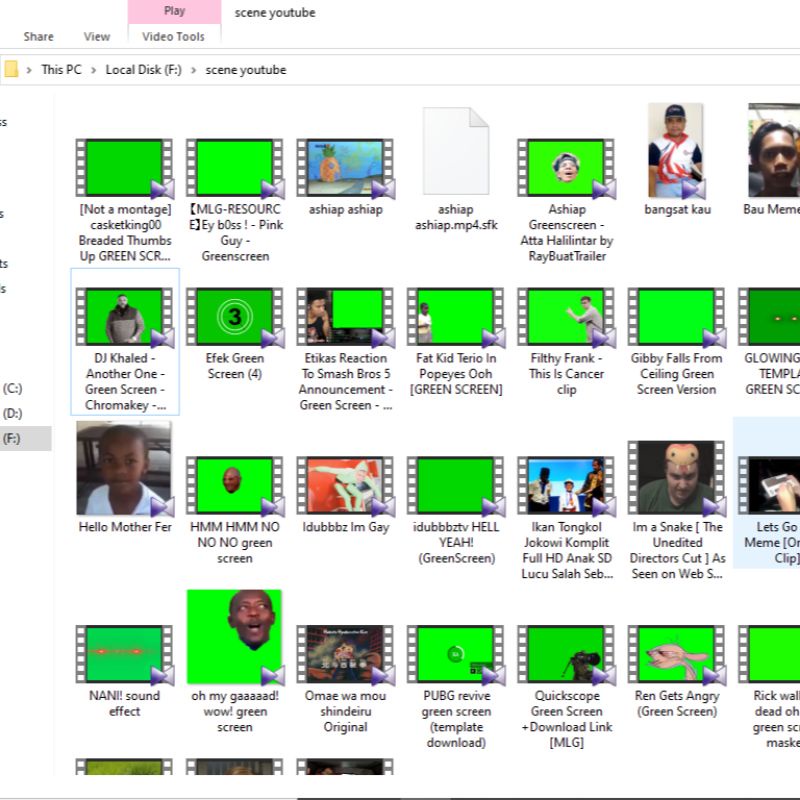
Task: Switch to the Video Tools tab
Action: [174, 37]
